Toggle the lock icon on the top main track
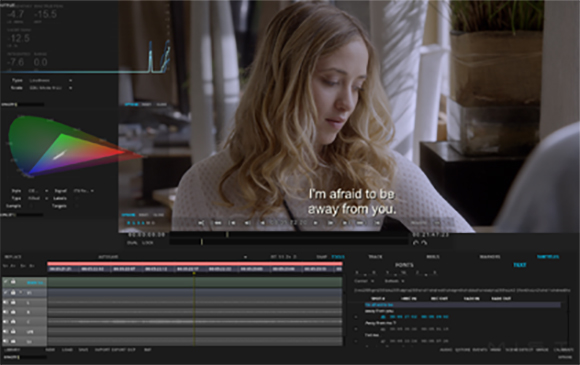 13,282
